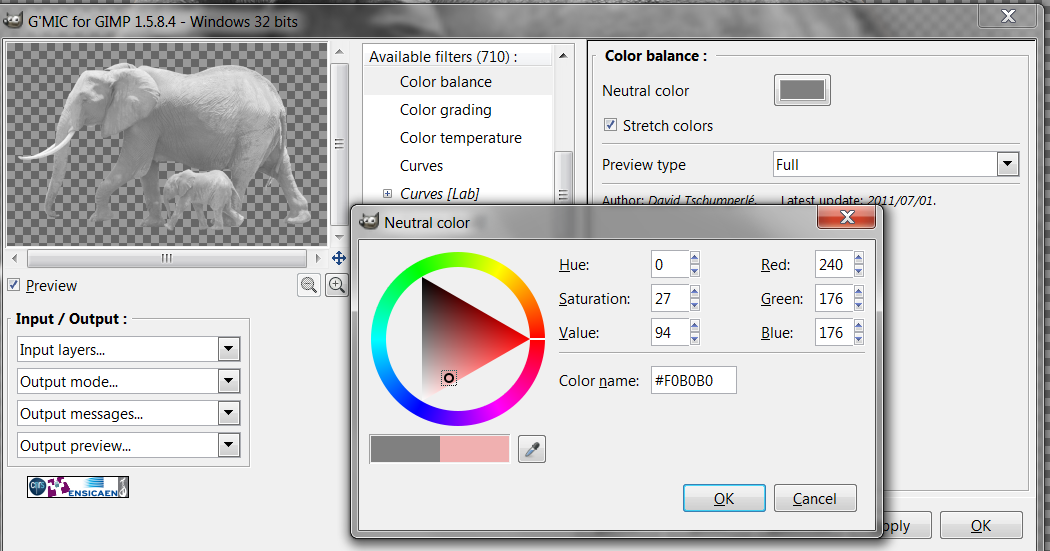Image resolution: width=1050 pixels, height=551 pixels.
Task: Click the preview horizontal scrollbar thumb
Action: (167, 258)
